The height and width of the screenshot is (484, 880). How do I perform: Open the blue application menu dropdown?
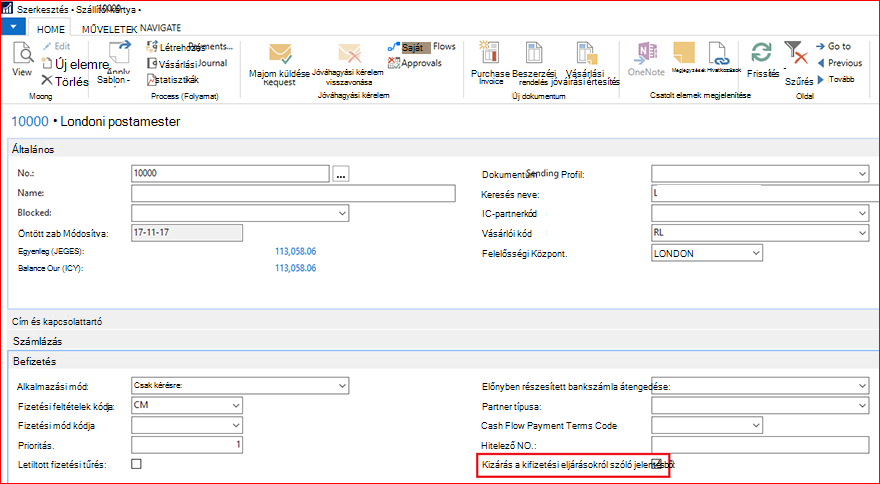(13, 26)
